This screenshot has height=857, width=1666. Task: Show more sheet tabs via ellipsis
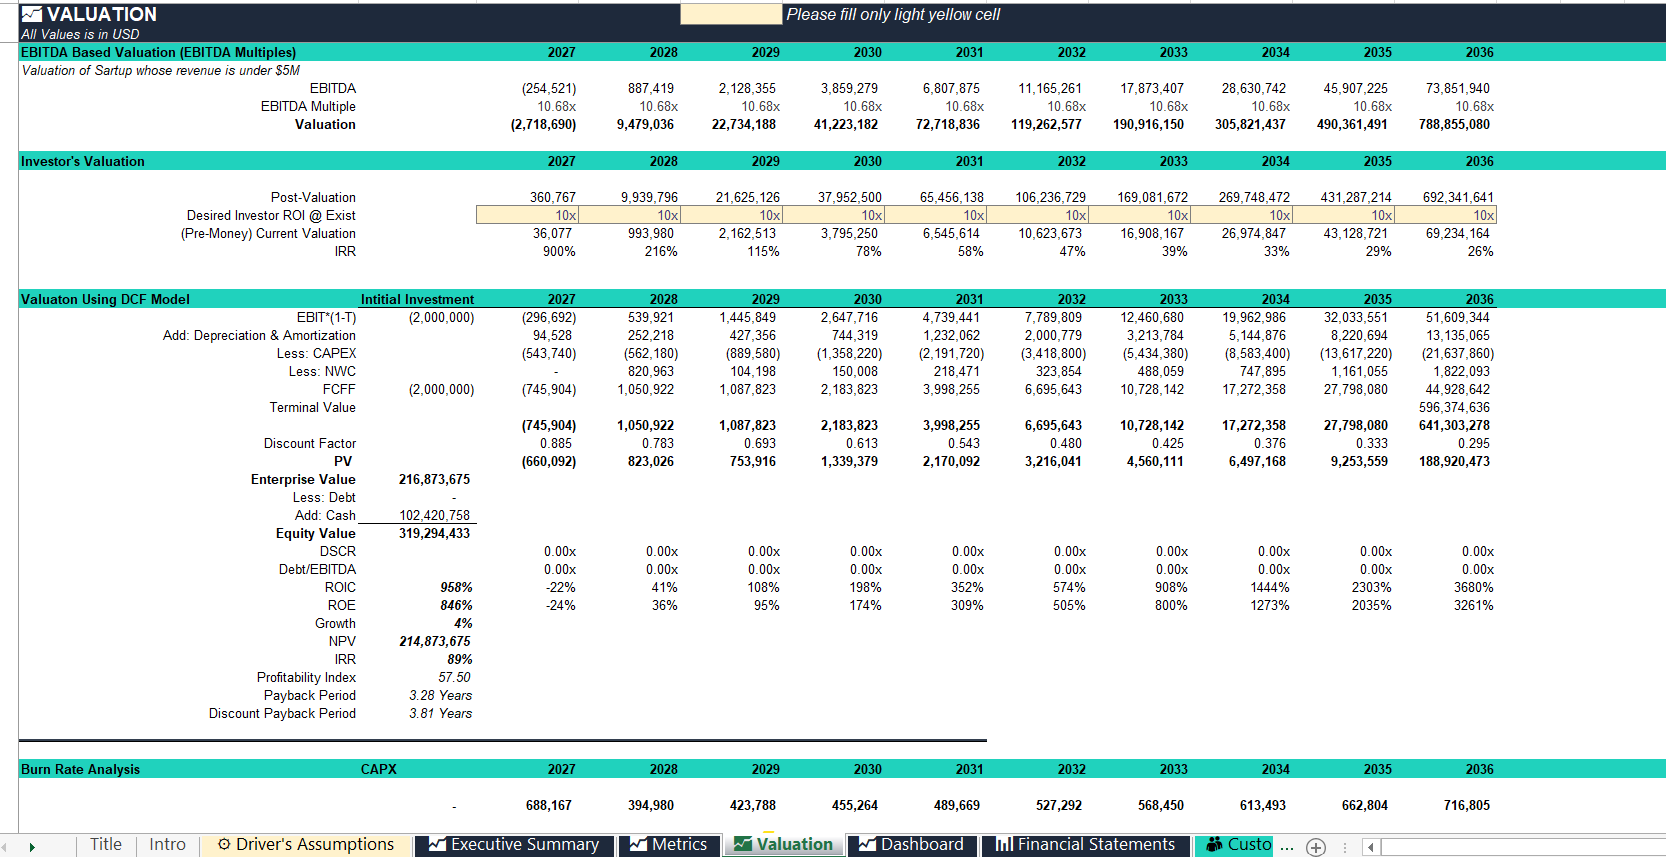1287,847
